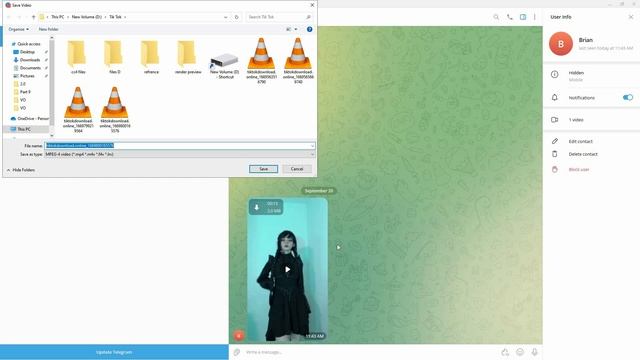
Task: Open the view options dropdown arrow
Action: 296,29
